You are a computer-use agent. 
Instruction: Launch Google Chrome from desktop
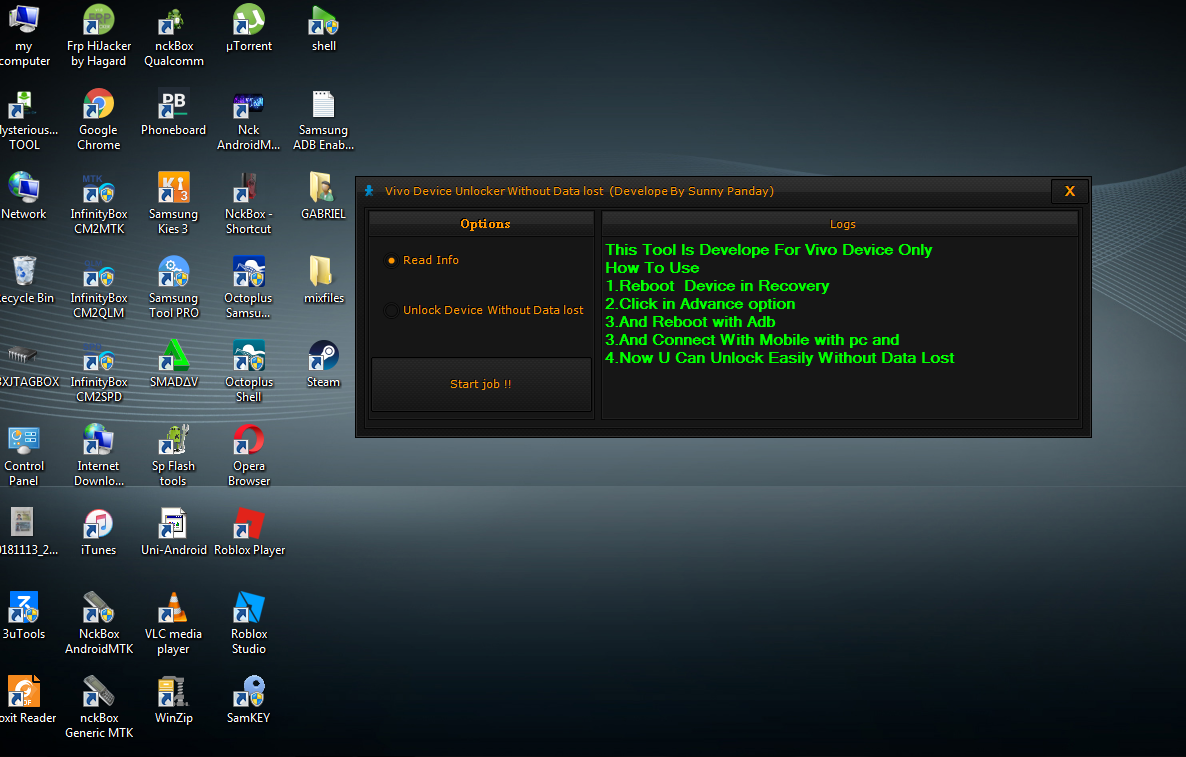(x=98, y=119)
